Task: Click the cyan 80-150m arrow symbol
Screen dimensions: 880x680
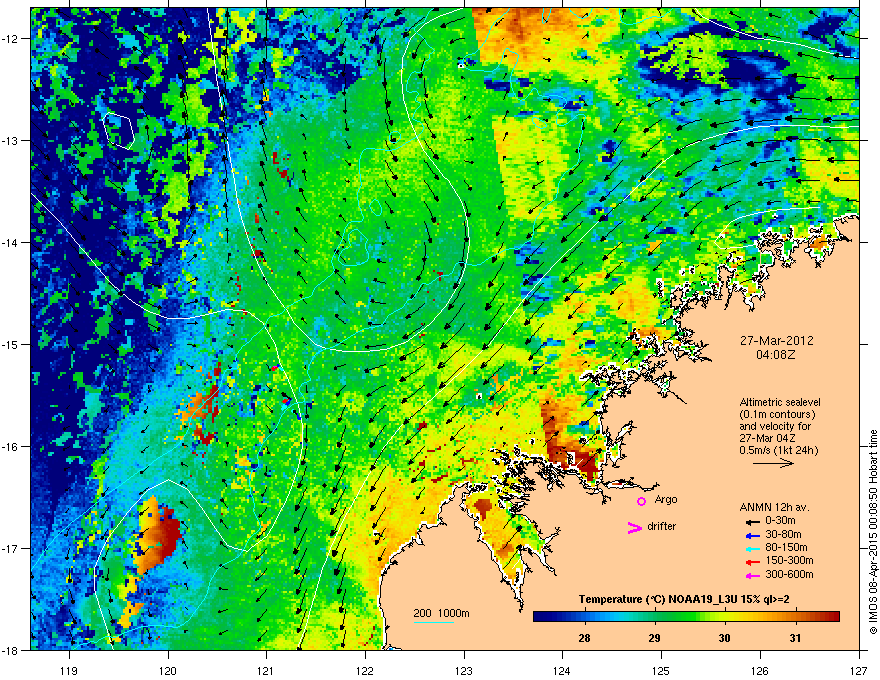Action: tap(752, 548)
